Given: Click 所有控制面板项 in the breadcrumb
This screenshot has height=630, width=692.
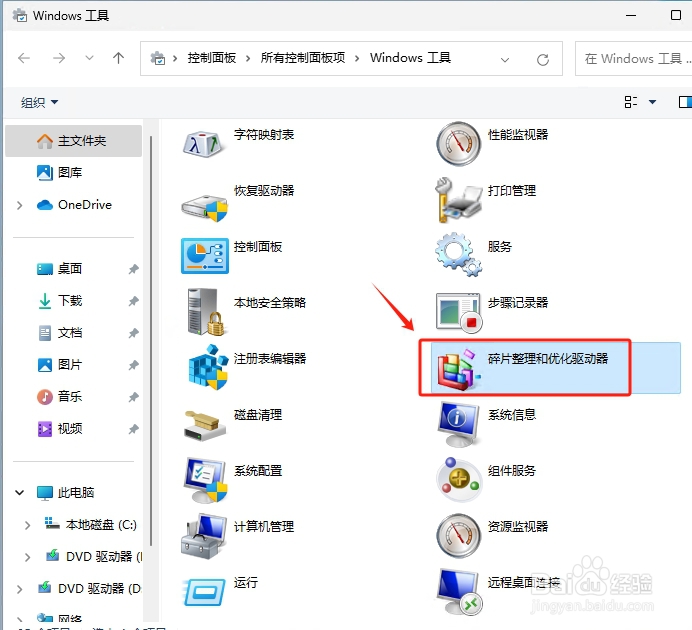Looking at the screenshot, I should tap(303, 58).
